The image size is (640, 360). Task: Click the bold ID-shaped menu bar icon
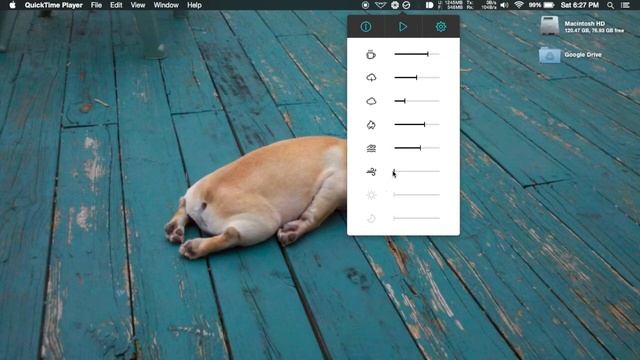point(429,5)
